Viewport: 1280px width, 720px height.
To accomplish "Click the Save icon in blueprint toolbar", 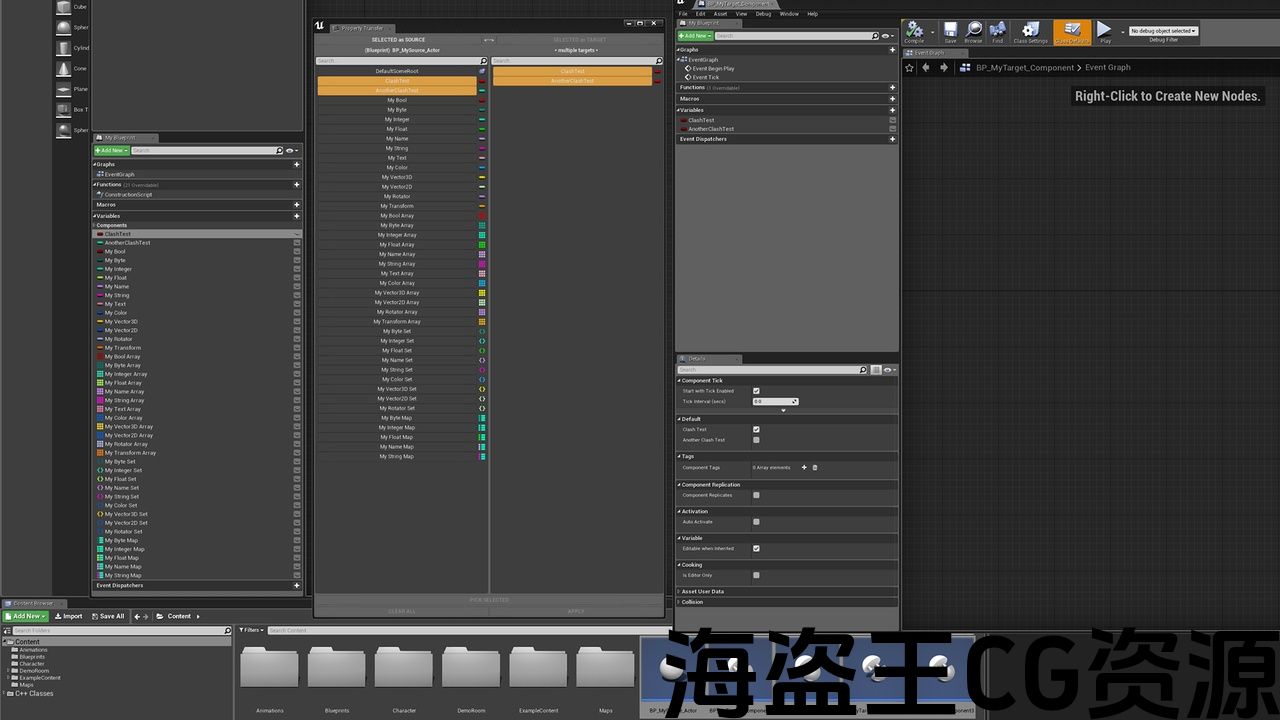I will point(950,32).
